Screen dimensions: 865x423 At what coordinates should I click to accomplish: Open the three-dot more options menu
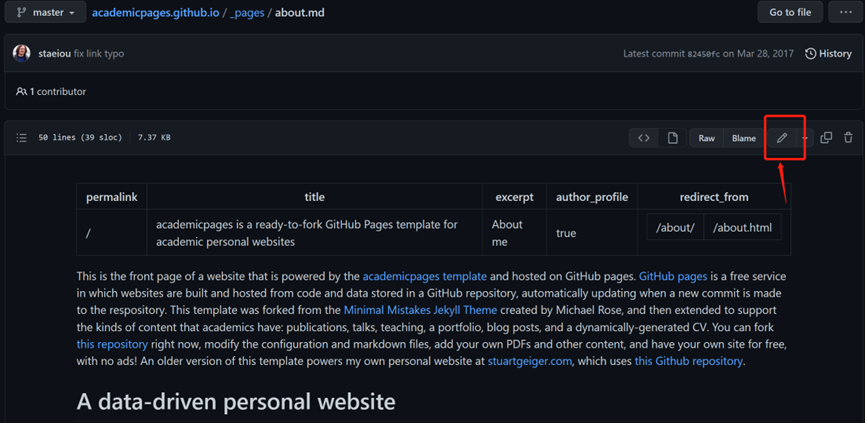click(x=846, y=12)
